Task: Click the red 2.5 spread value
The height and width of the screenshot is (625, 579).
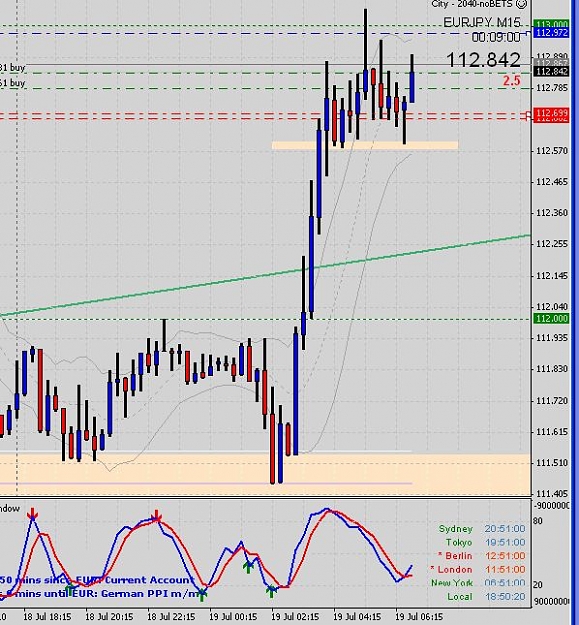Action: [x=511, y=81]
